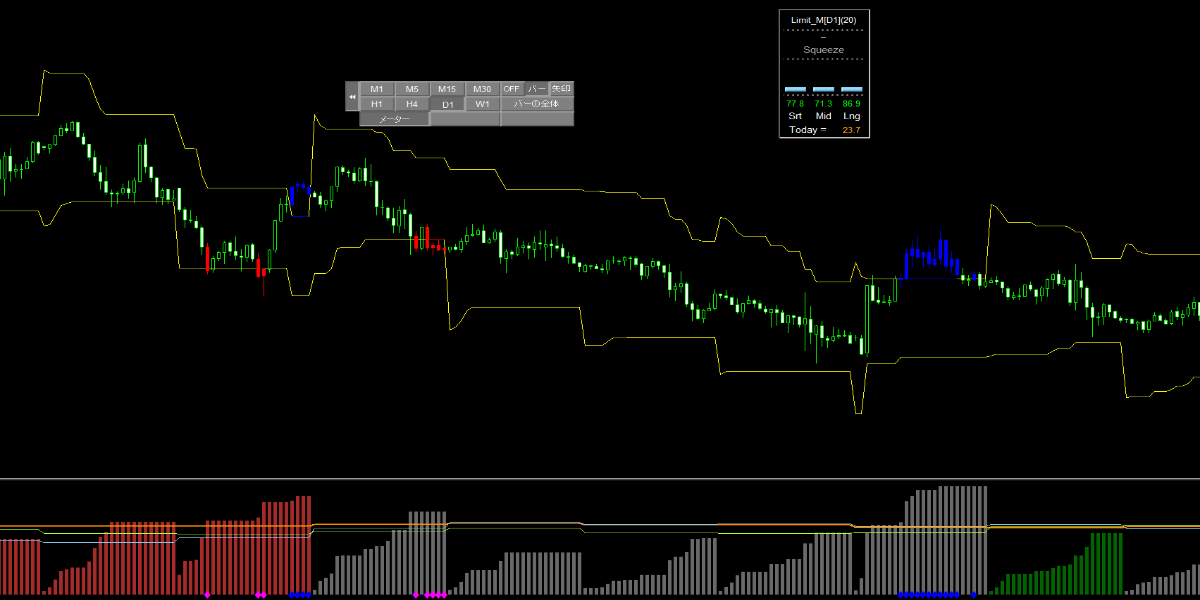
Task: Click the Limit_M[D1](20) panel title
Action: [823, 20]
